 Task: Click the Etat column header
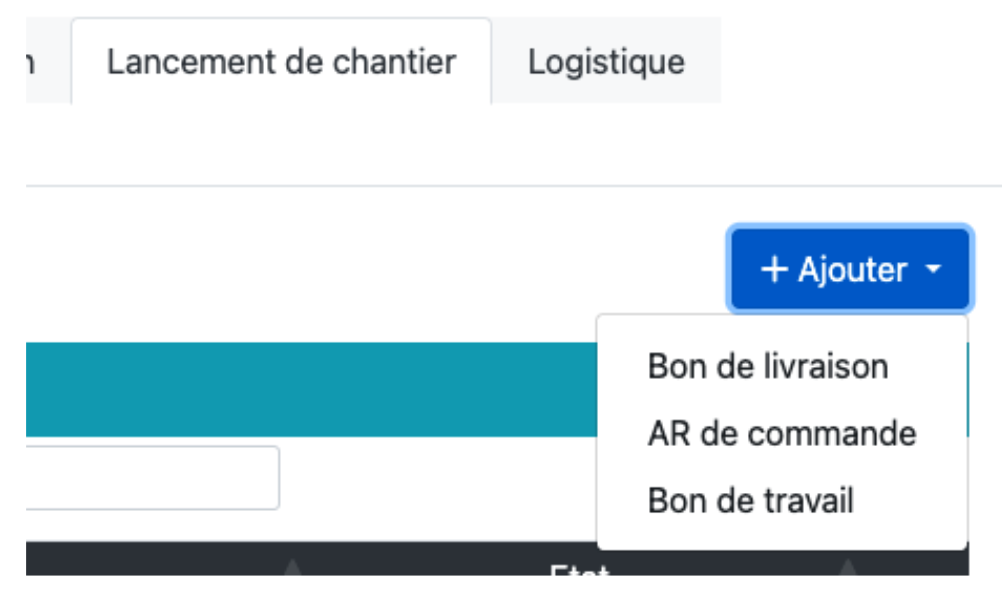(x=580, y=570)
